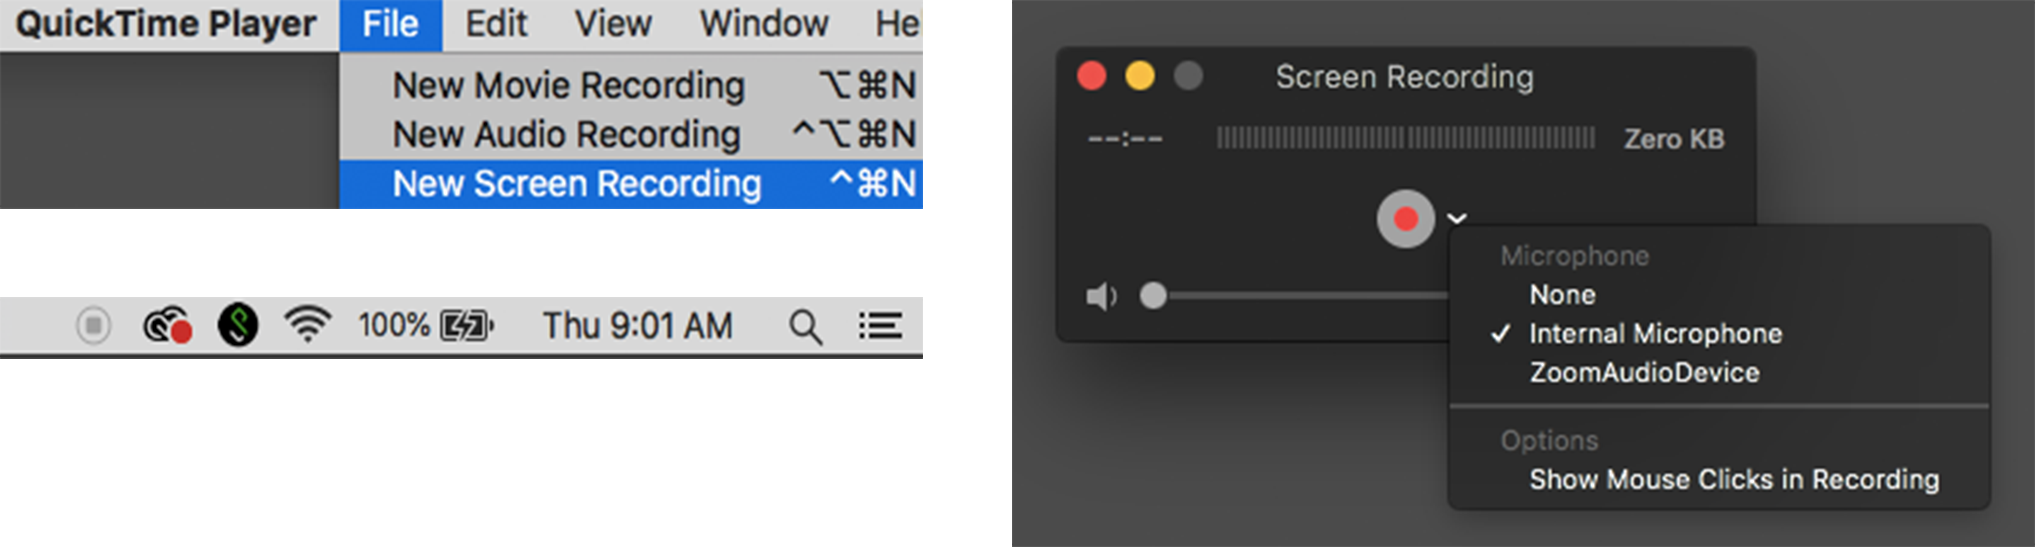Screen dimensions: 2035x547
Task: Open the Creative Cloud status icon
Action: pyautogui.click(x=167, y=326)
